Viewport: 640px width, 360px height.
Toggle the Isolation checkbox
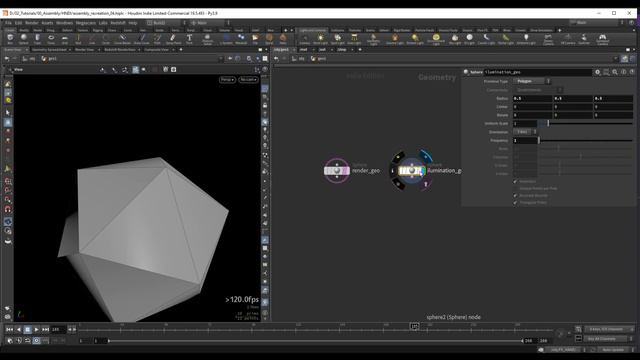tap(515, 181)
